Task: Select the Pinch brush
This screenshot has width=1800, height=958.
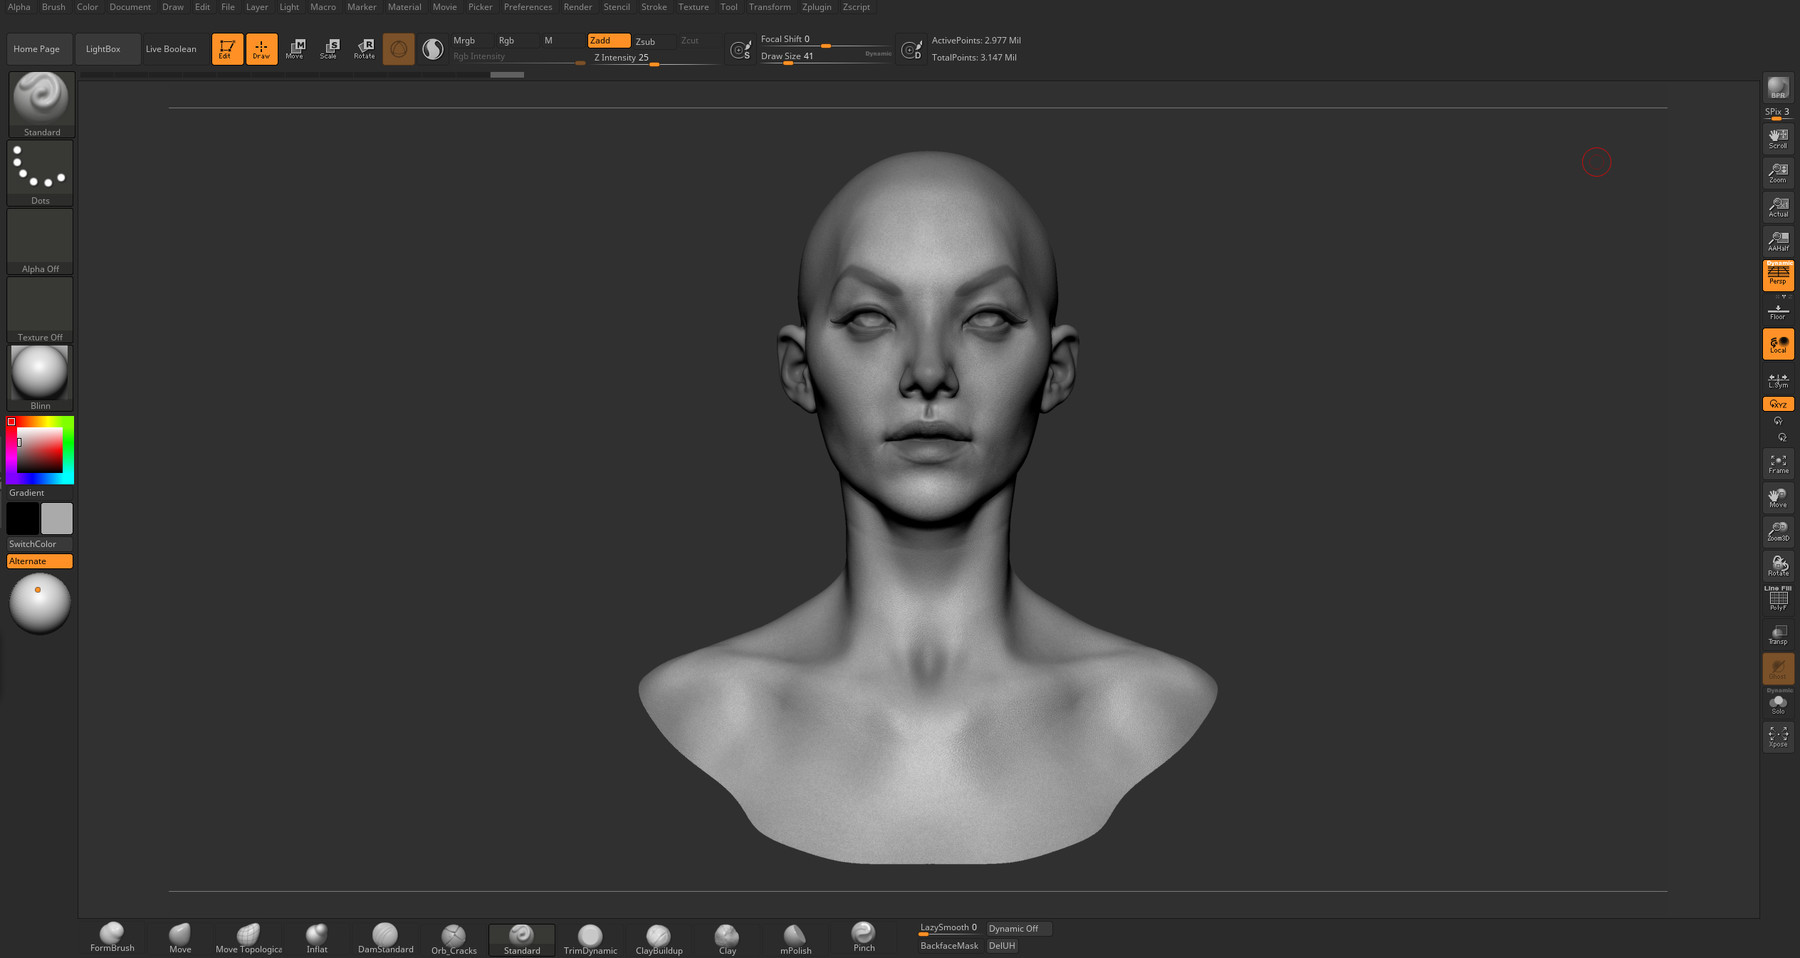Action: coord(862,936)
